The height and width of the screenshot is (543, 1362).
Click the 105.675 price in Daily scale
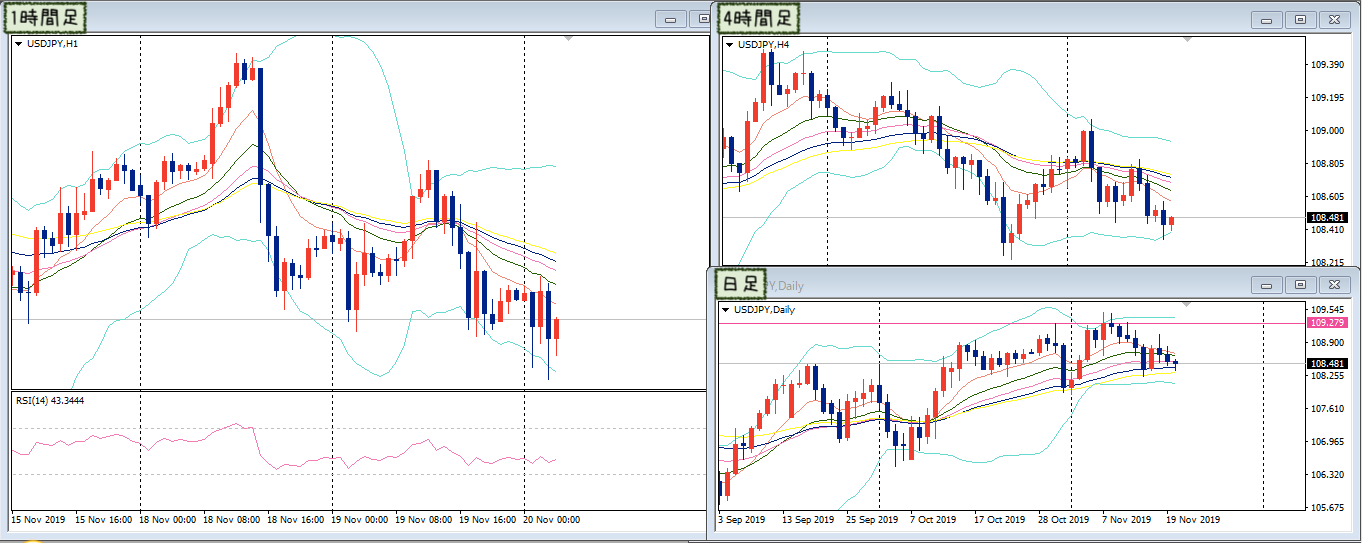tap(1326, 508)
